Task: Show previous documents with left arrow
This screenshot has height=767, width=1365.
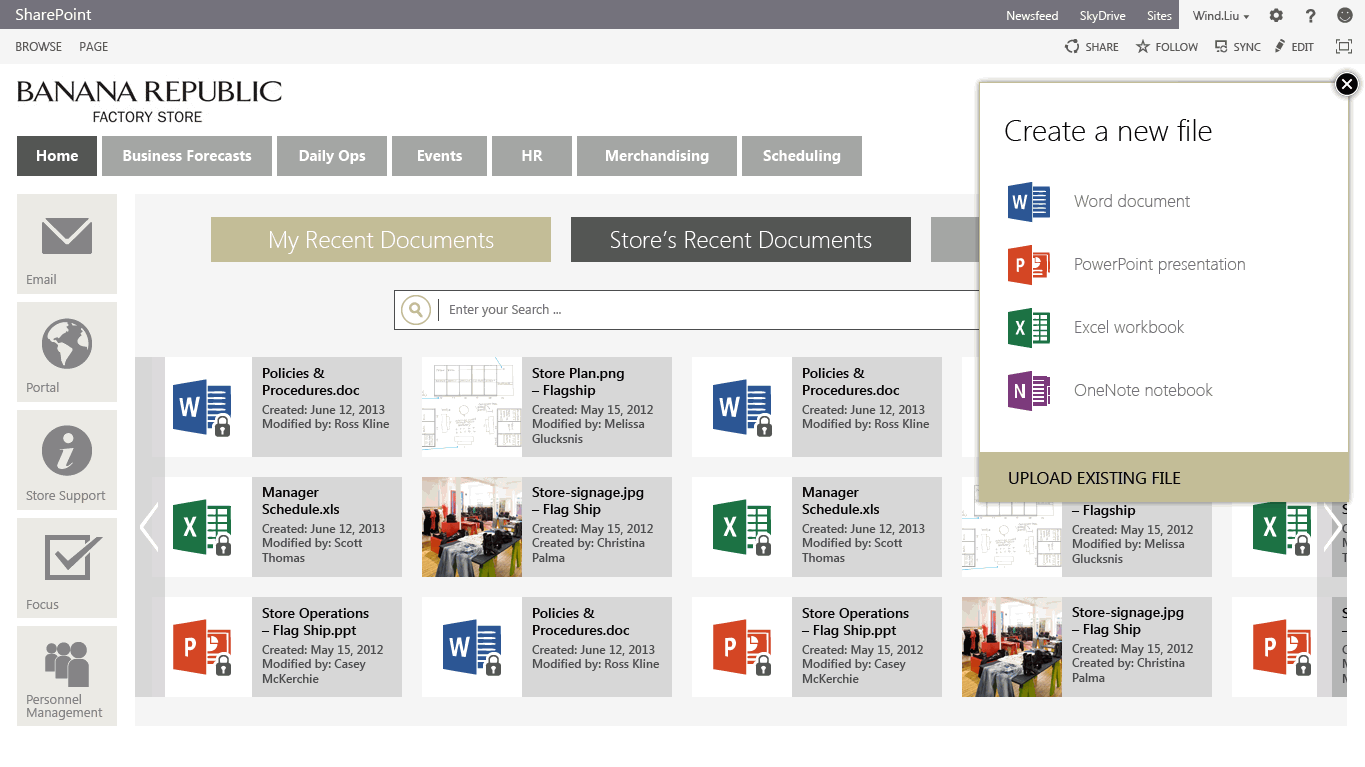Action: [x=149, y=527]
